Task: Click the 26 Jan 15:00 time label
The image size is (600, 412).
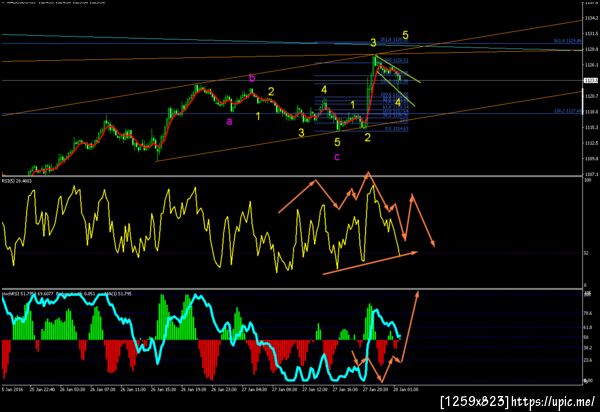Action: pyautogui.click(x=163, y=389)
